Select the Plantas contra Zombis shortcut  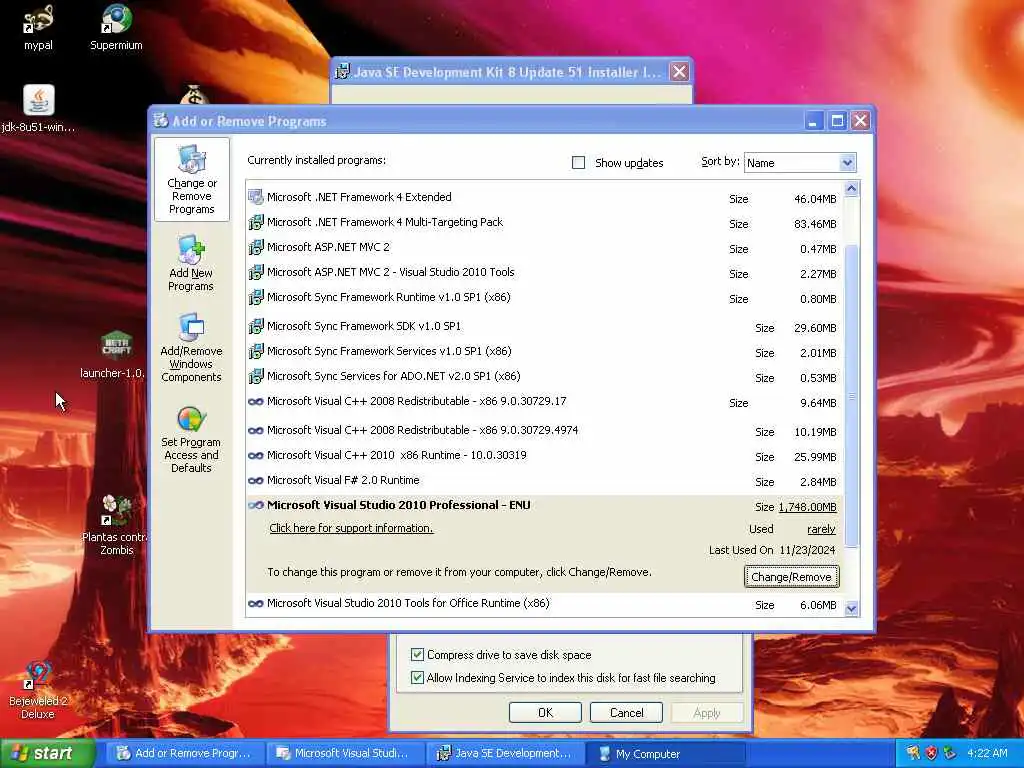(116, 525)
